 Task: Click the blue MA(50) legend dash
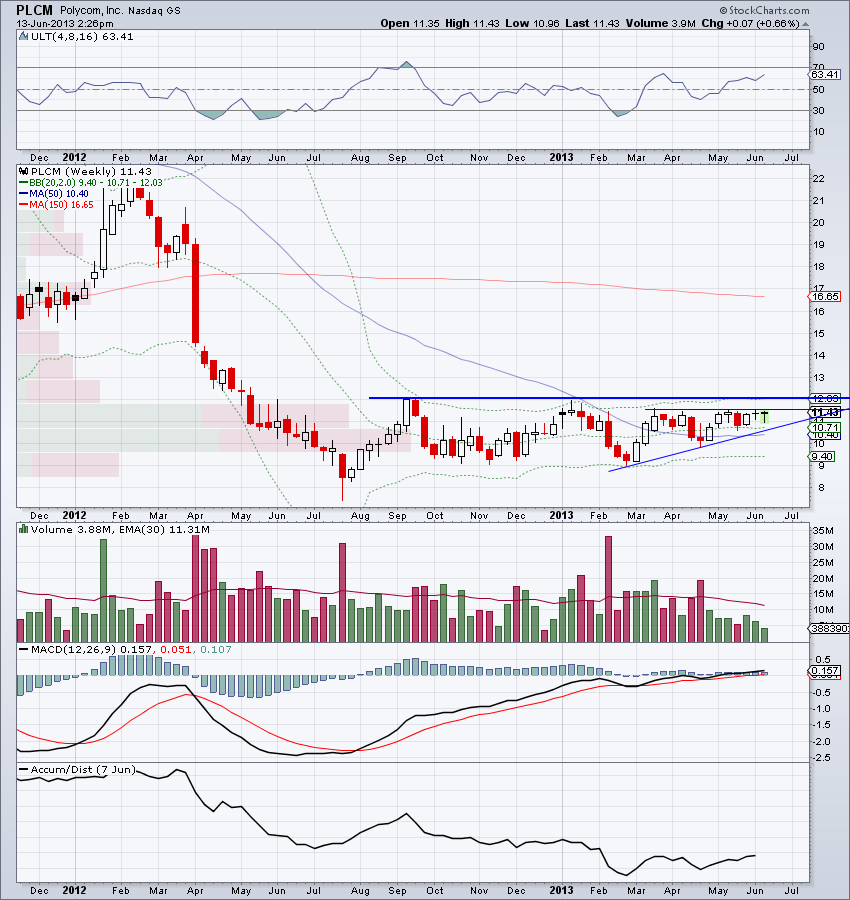coord(24,194)
